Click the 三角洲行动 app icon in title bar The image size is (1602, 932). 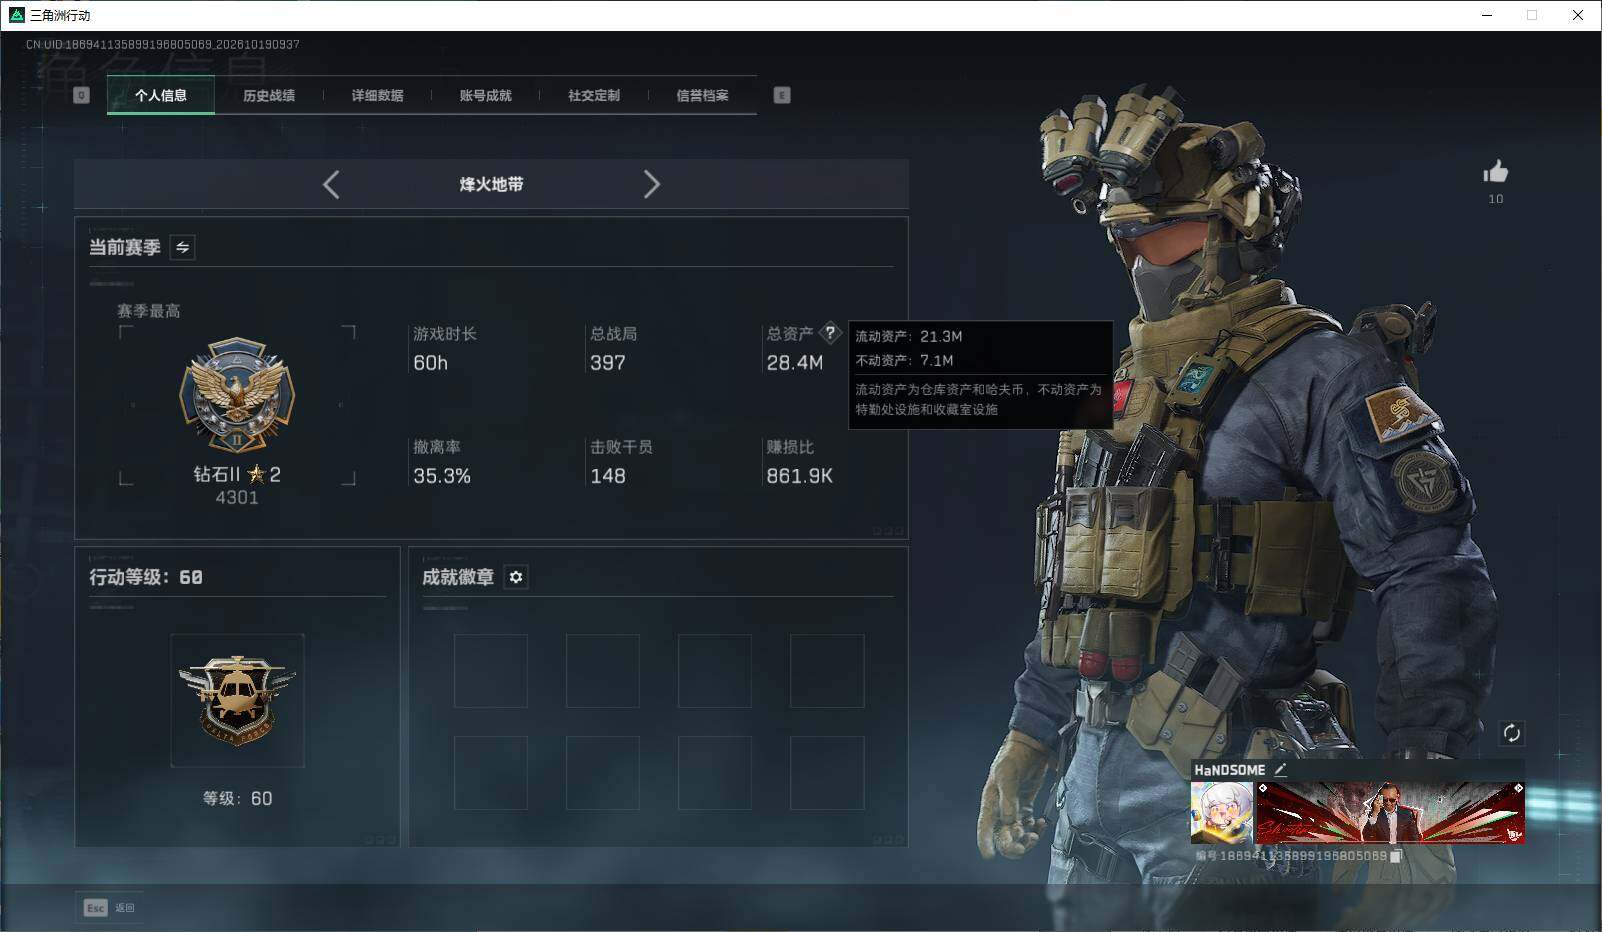coord(16,15)
